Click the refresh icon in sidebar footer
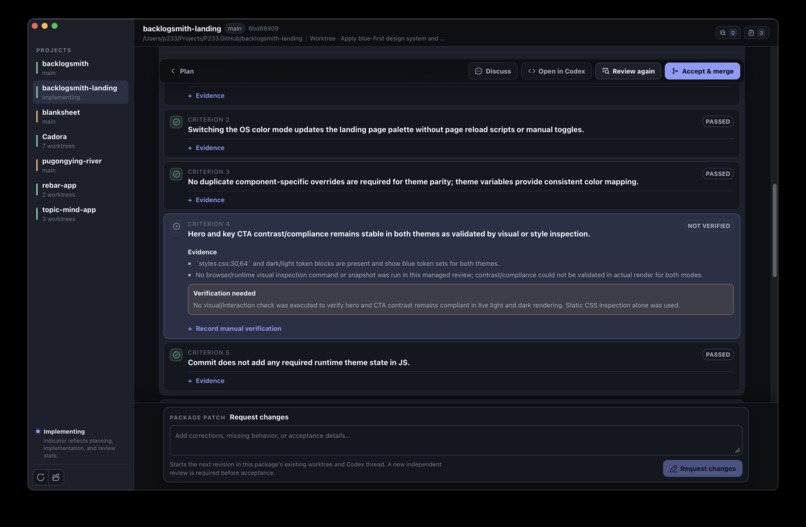 pyautogui.click(x=41, y=477)
